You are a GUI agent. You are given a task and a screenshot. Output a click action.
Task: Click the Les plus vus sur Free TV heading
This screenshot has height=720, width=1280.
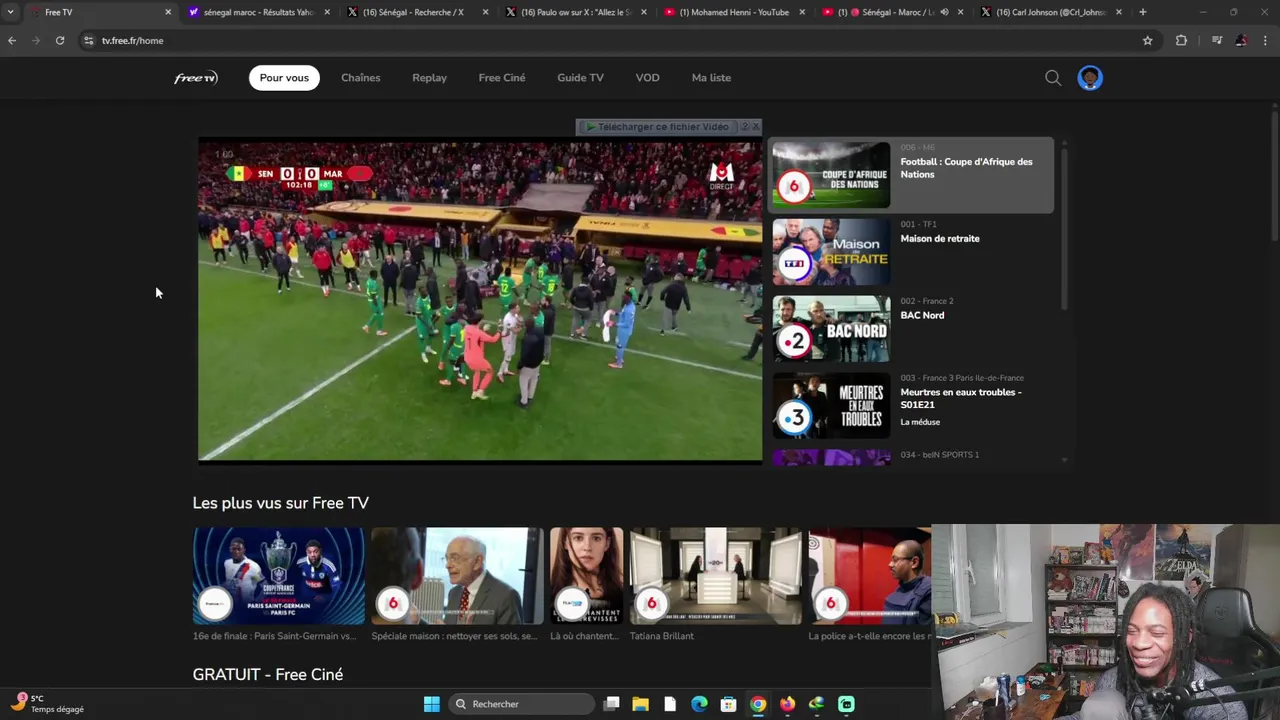pyautogui.click(x=280, y=503)
